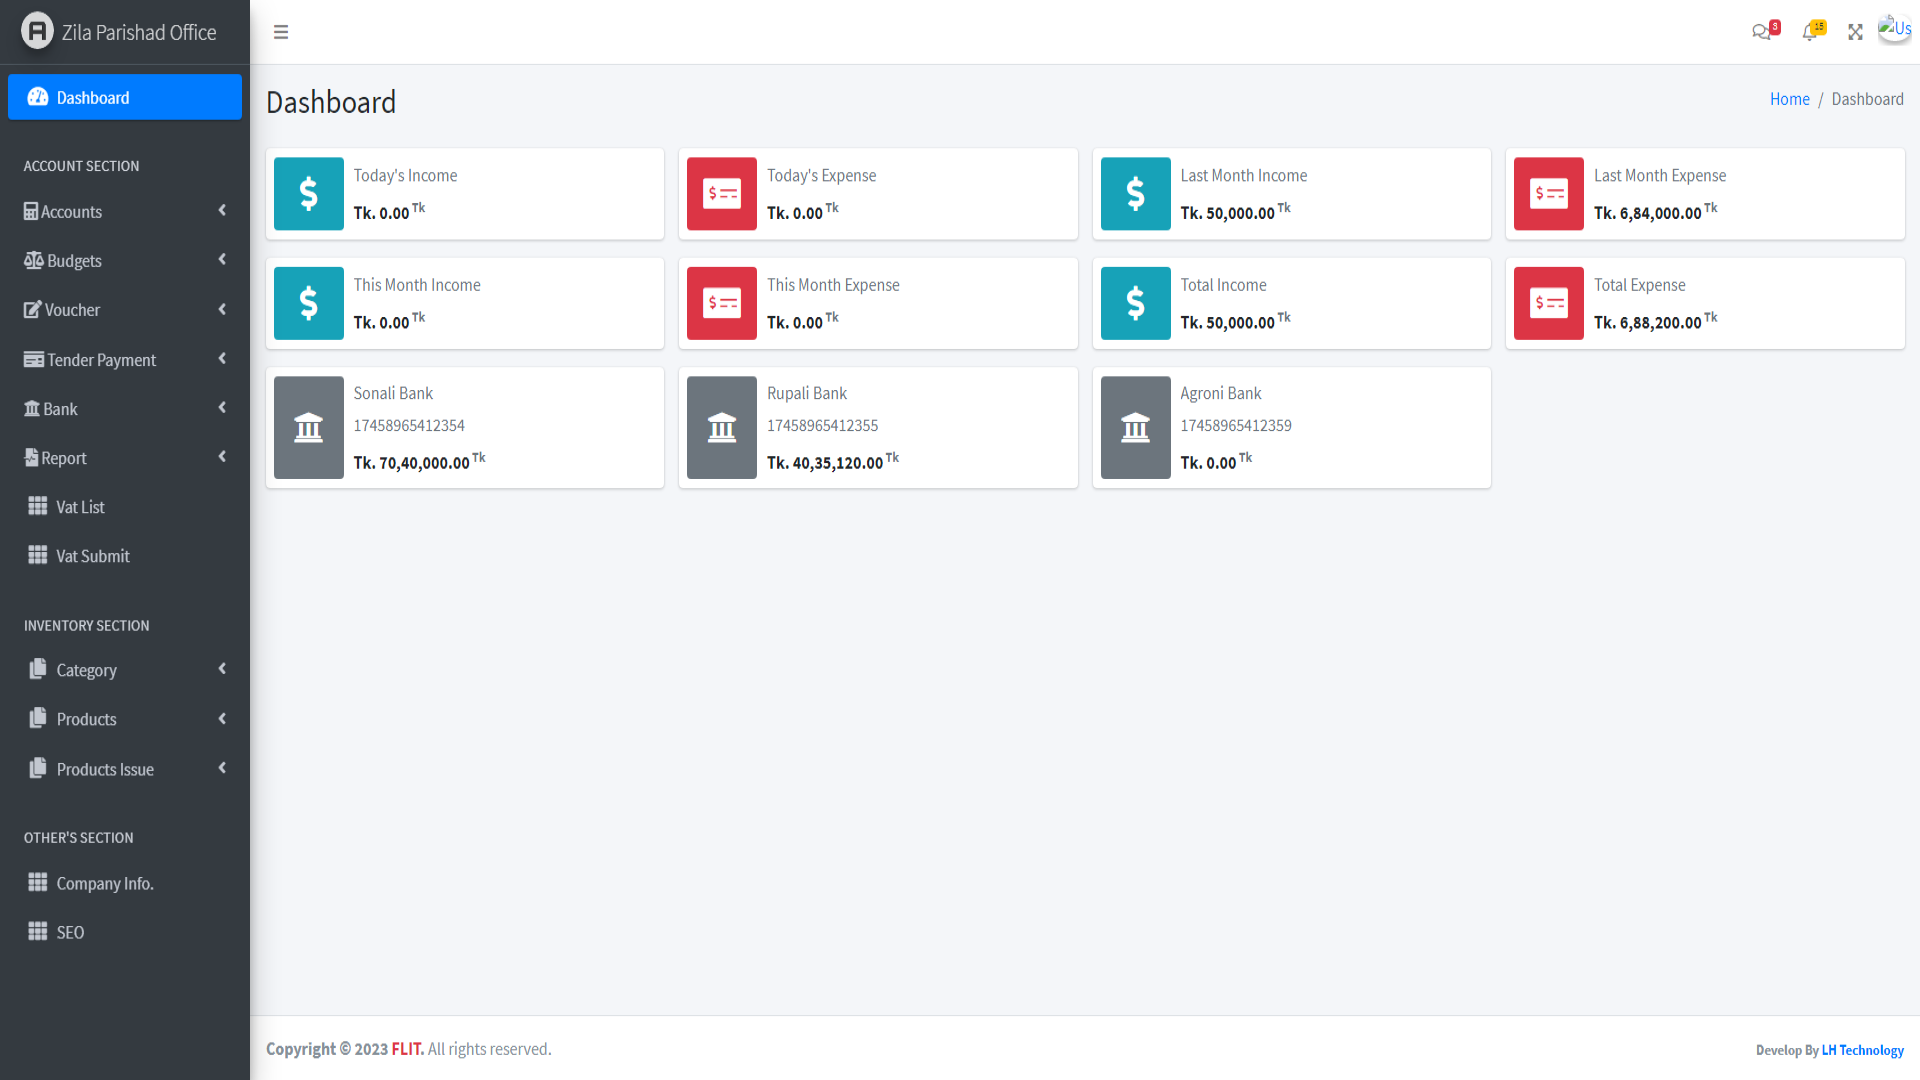Image resolution: width=1920 pixels, height=1080 pixels.
Task: Click the Zila Parishad Office logo
Action: coord(37,31)
